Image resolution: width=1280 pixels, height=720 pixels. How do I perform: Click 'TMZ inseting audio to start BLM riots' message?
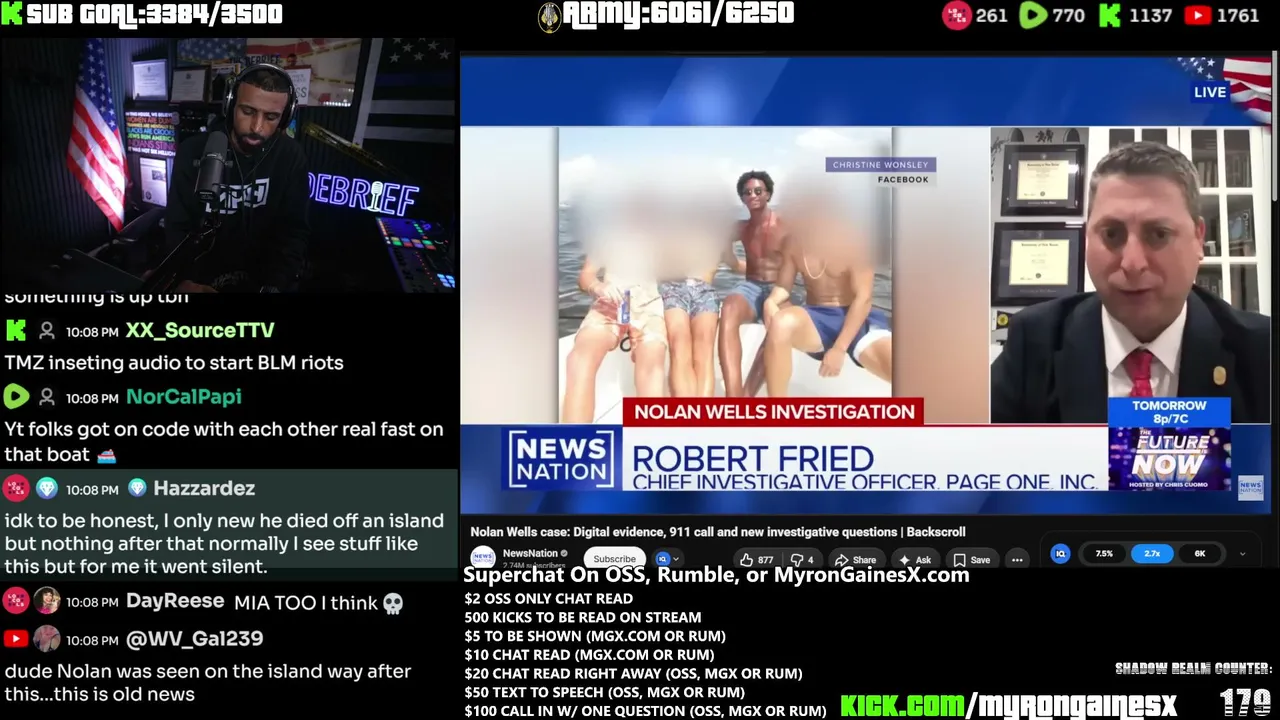pyautogui.click(x=174, y=362)
